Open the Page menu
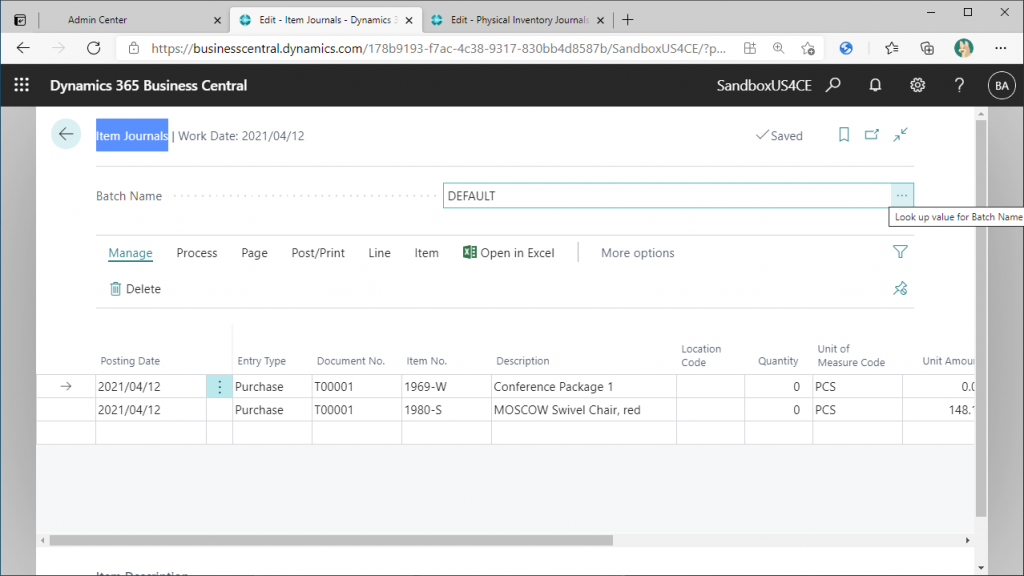The height and width of the screenshot is (576, 1024). click(x=255, y=253)
